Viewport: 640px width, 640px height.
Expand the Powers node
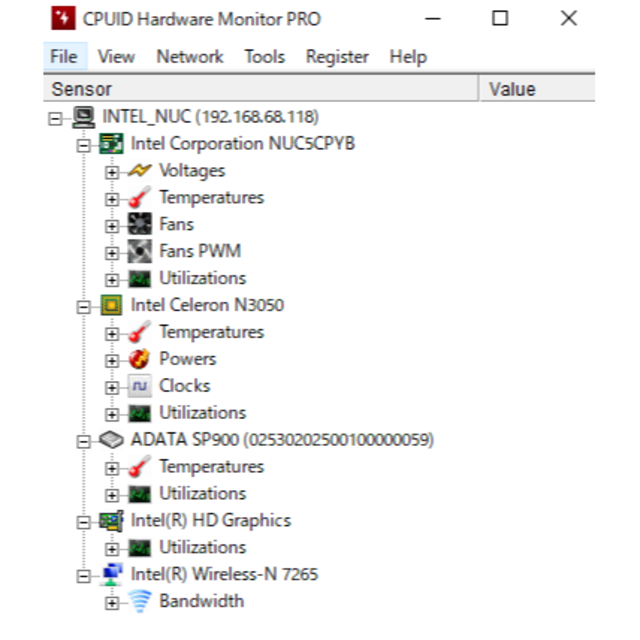coord(111,361)
